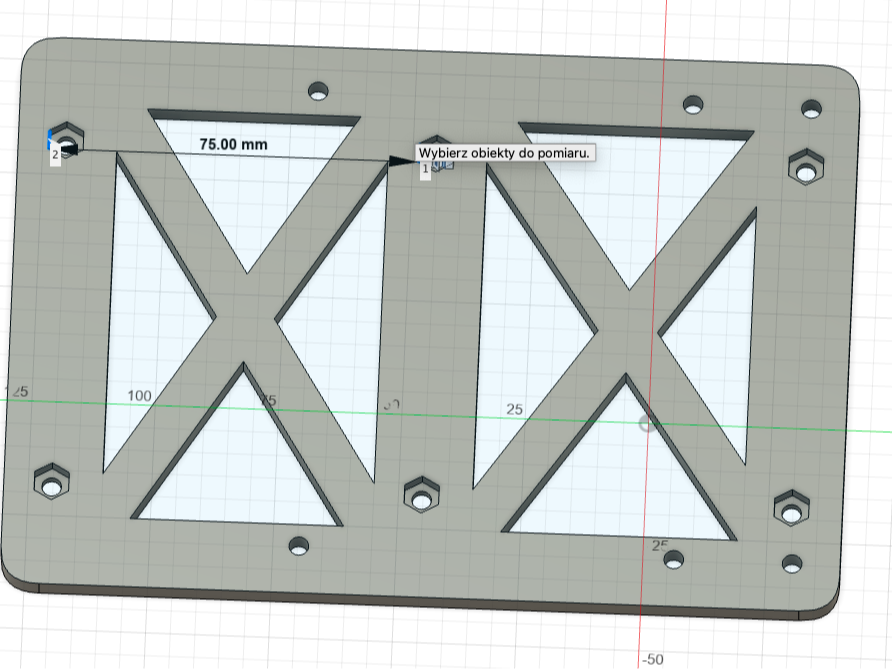
Task: Click the crossing center of the right X brace
Action: tap(627, 333)
